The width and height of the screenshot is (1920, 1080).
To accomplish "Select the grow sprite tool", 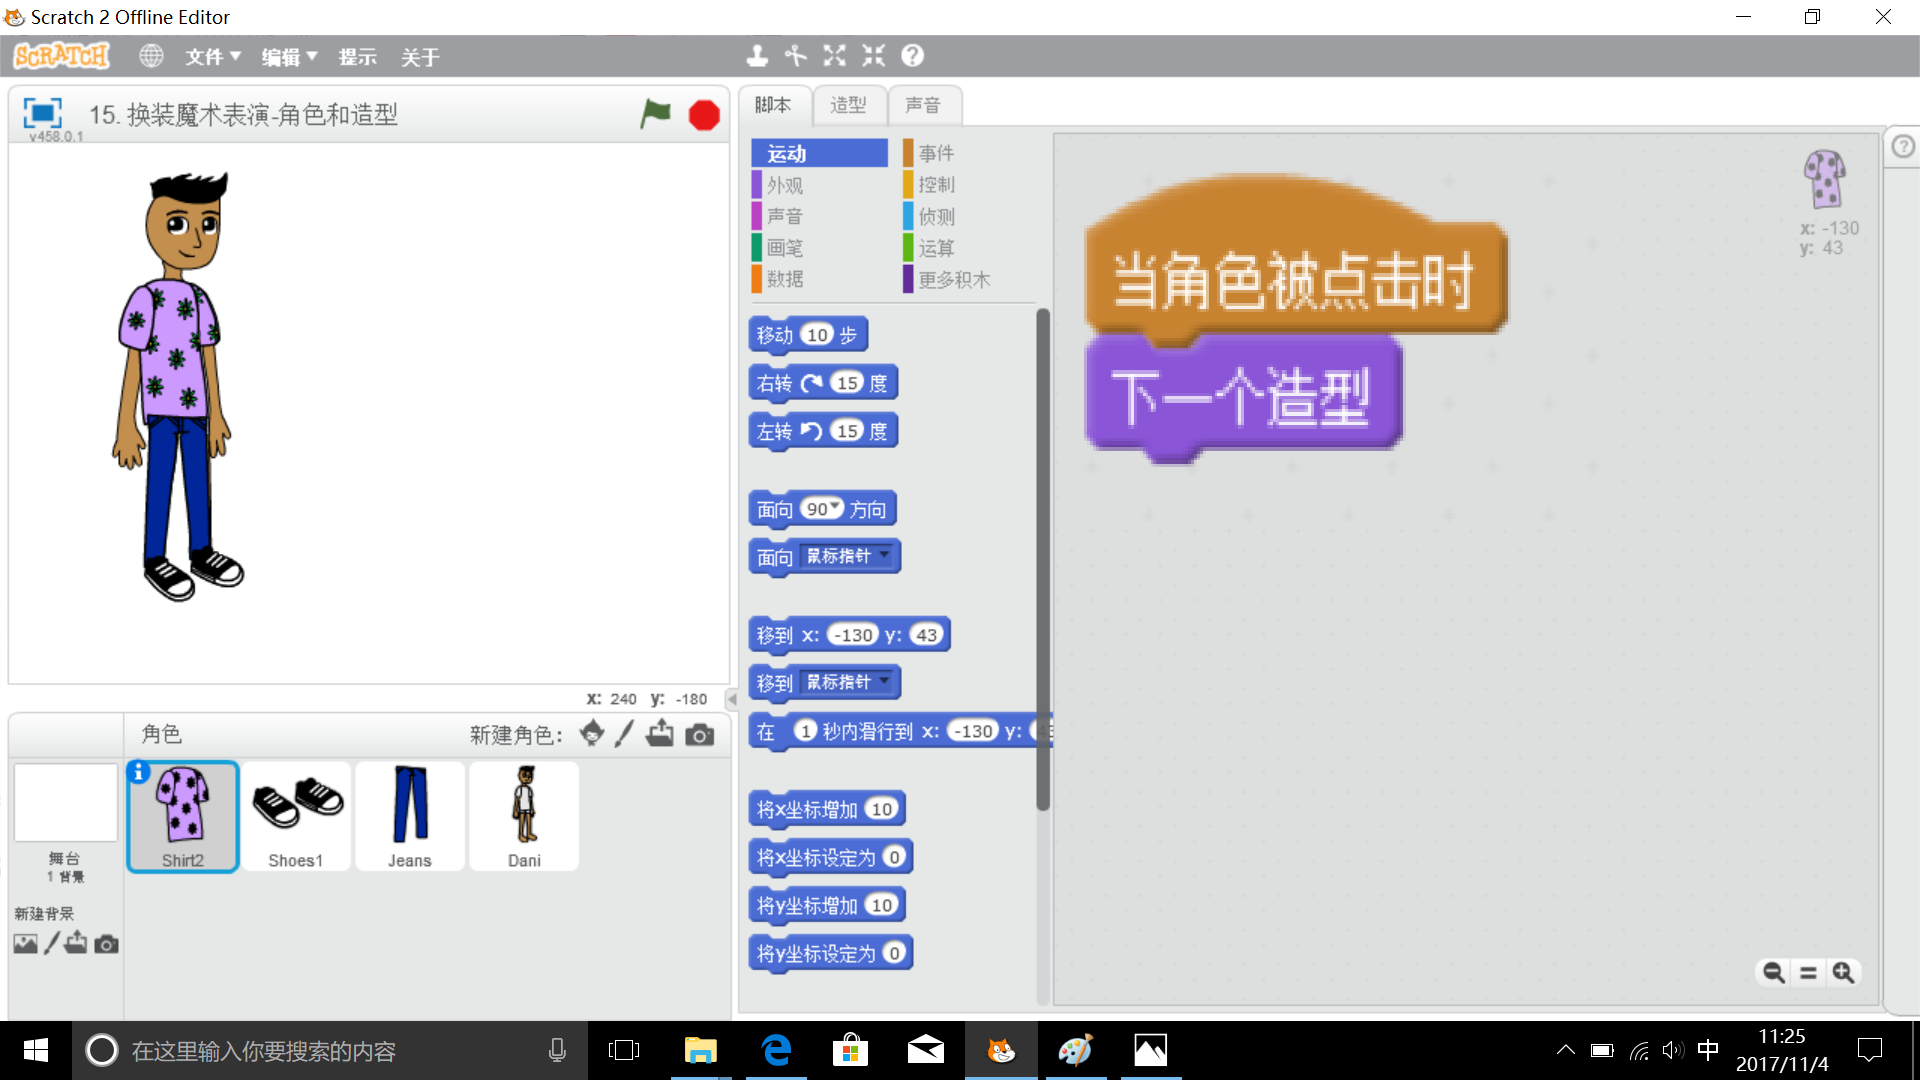I will tap(835, 56).
